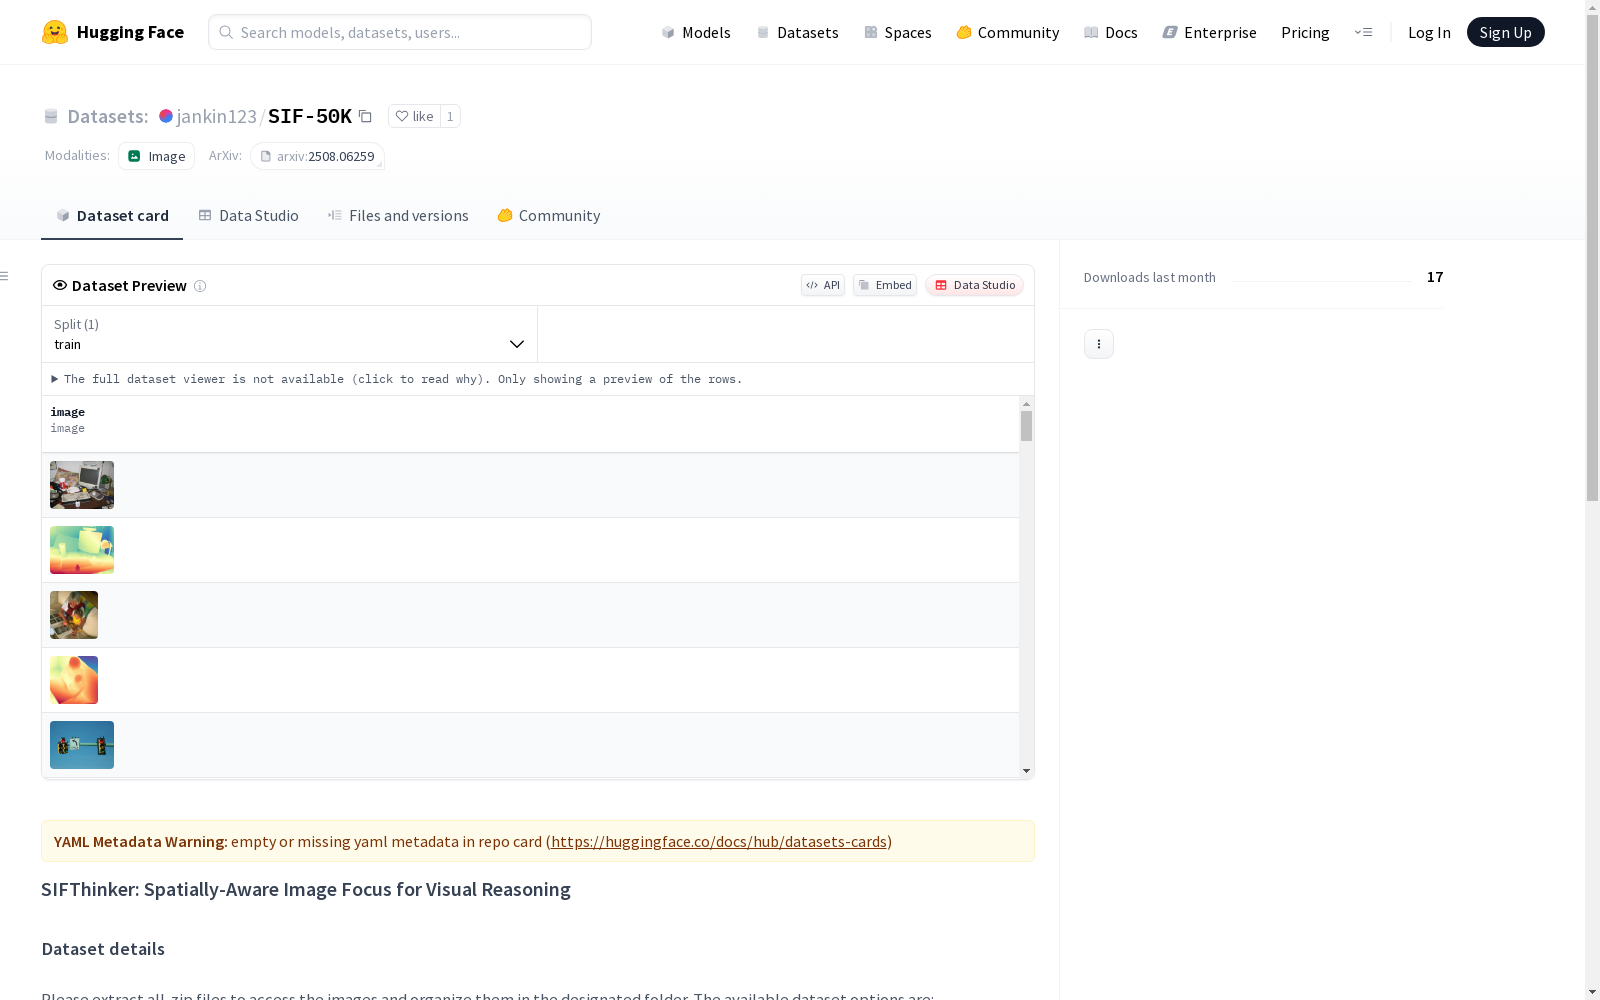
Task: Toggle the left table-of-contents sidebar icon
Action: (5, 276)
